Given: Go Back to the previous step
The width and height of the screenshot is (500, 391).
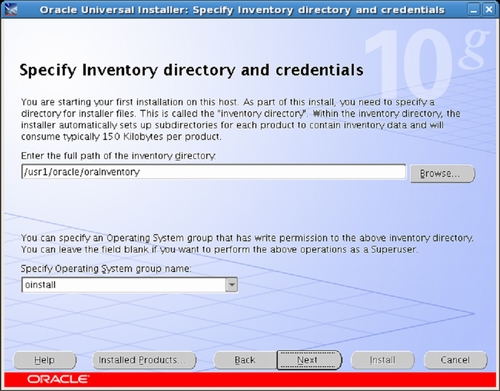Looking at the screenshot, I should coord(245,360).
